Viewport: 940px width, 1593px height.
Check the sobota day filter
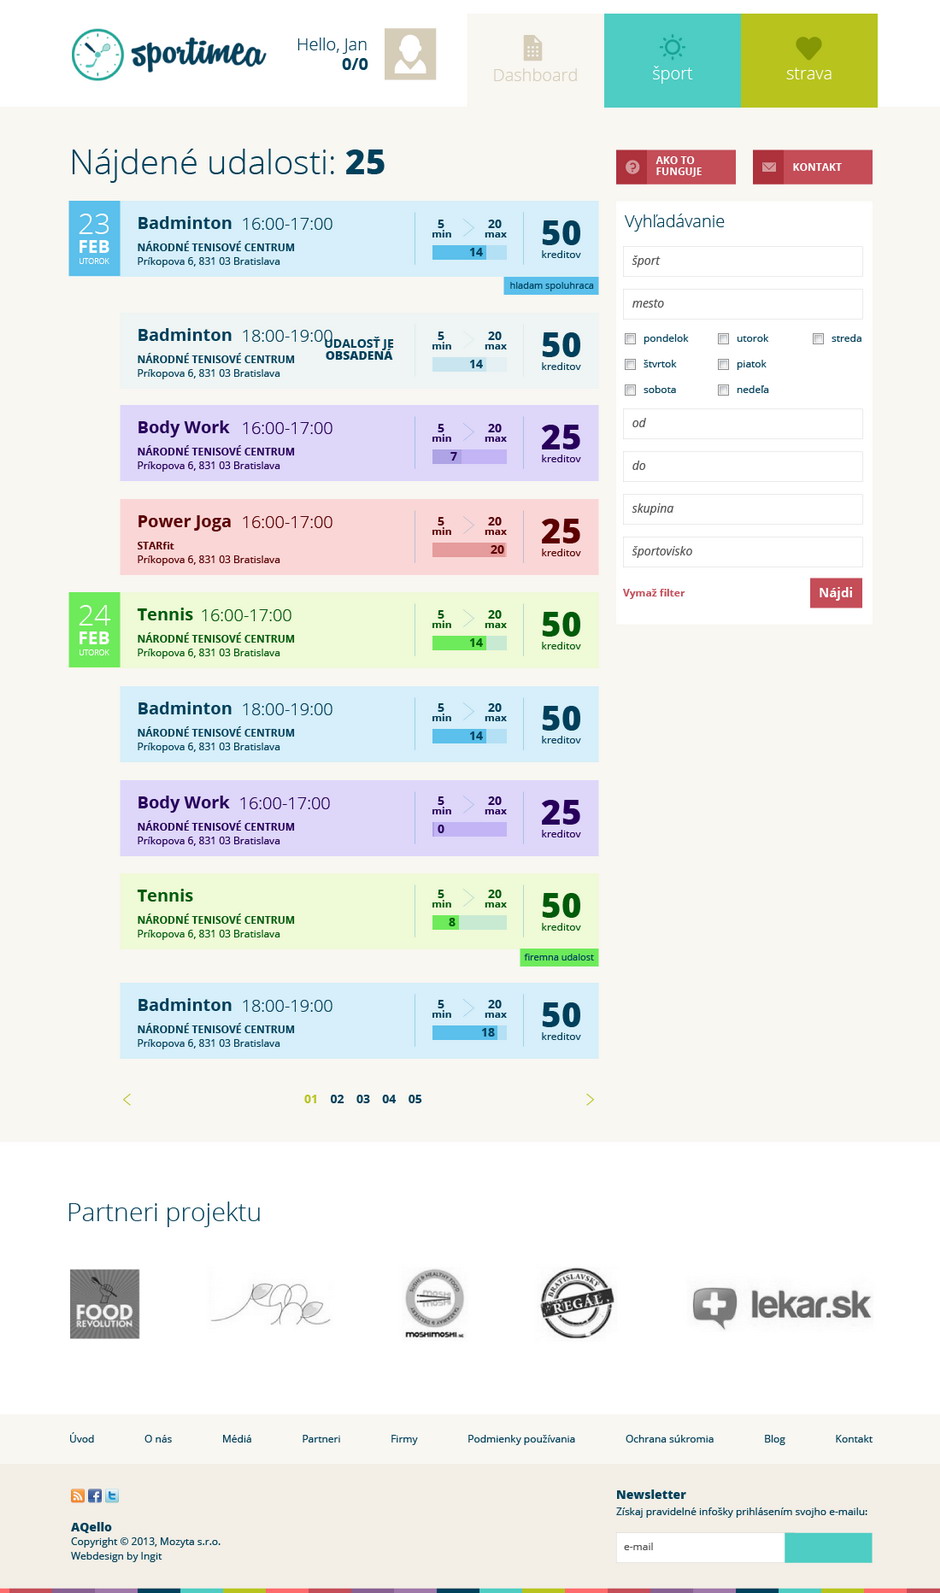point(630,390)
